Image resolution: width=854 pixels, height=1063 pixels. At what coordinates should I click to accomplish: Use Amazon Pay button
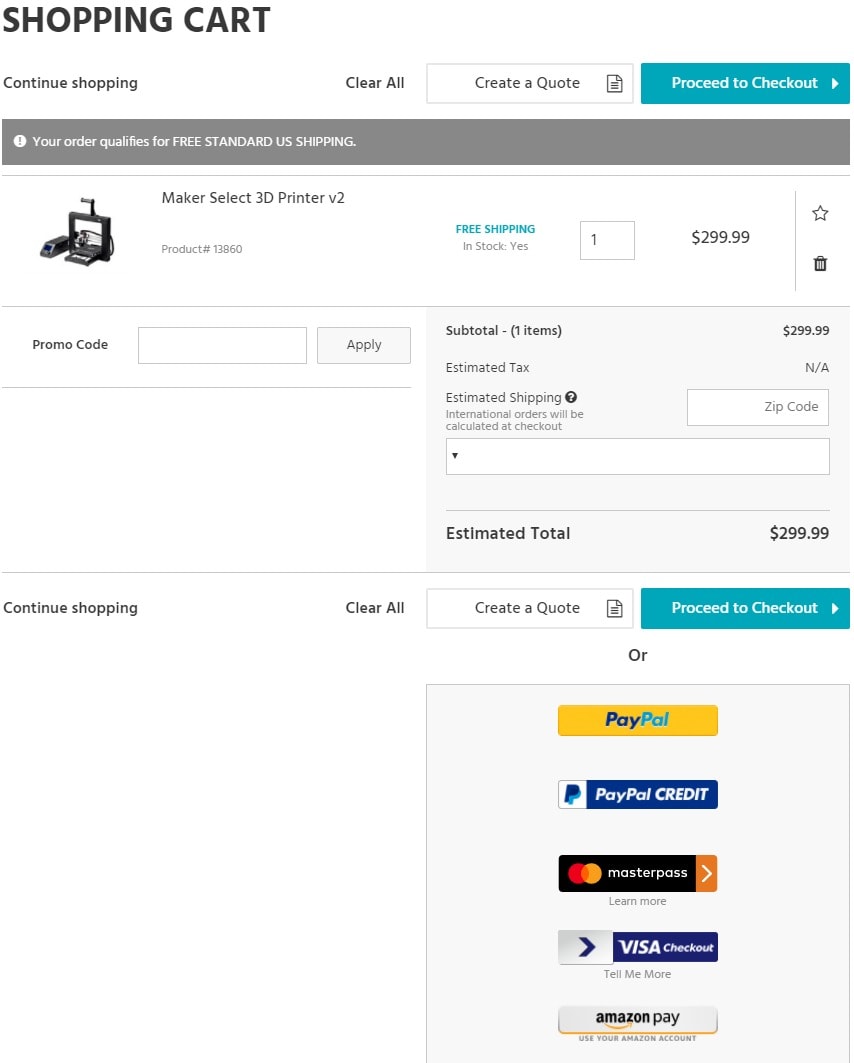[x=637, y=1023]
